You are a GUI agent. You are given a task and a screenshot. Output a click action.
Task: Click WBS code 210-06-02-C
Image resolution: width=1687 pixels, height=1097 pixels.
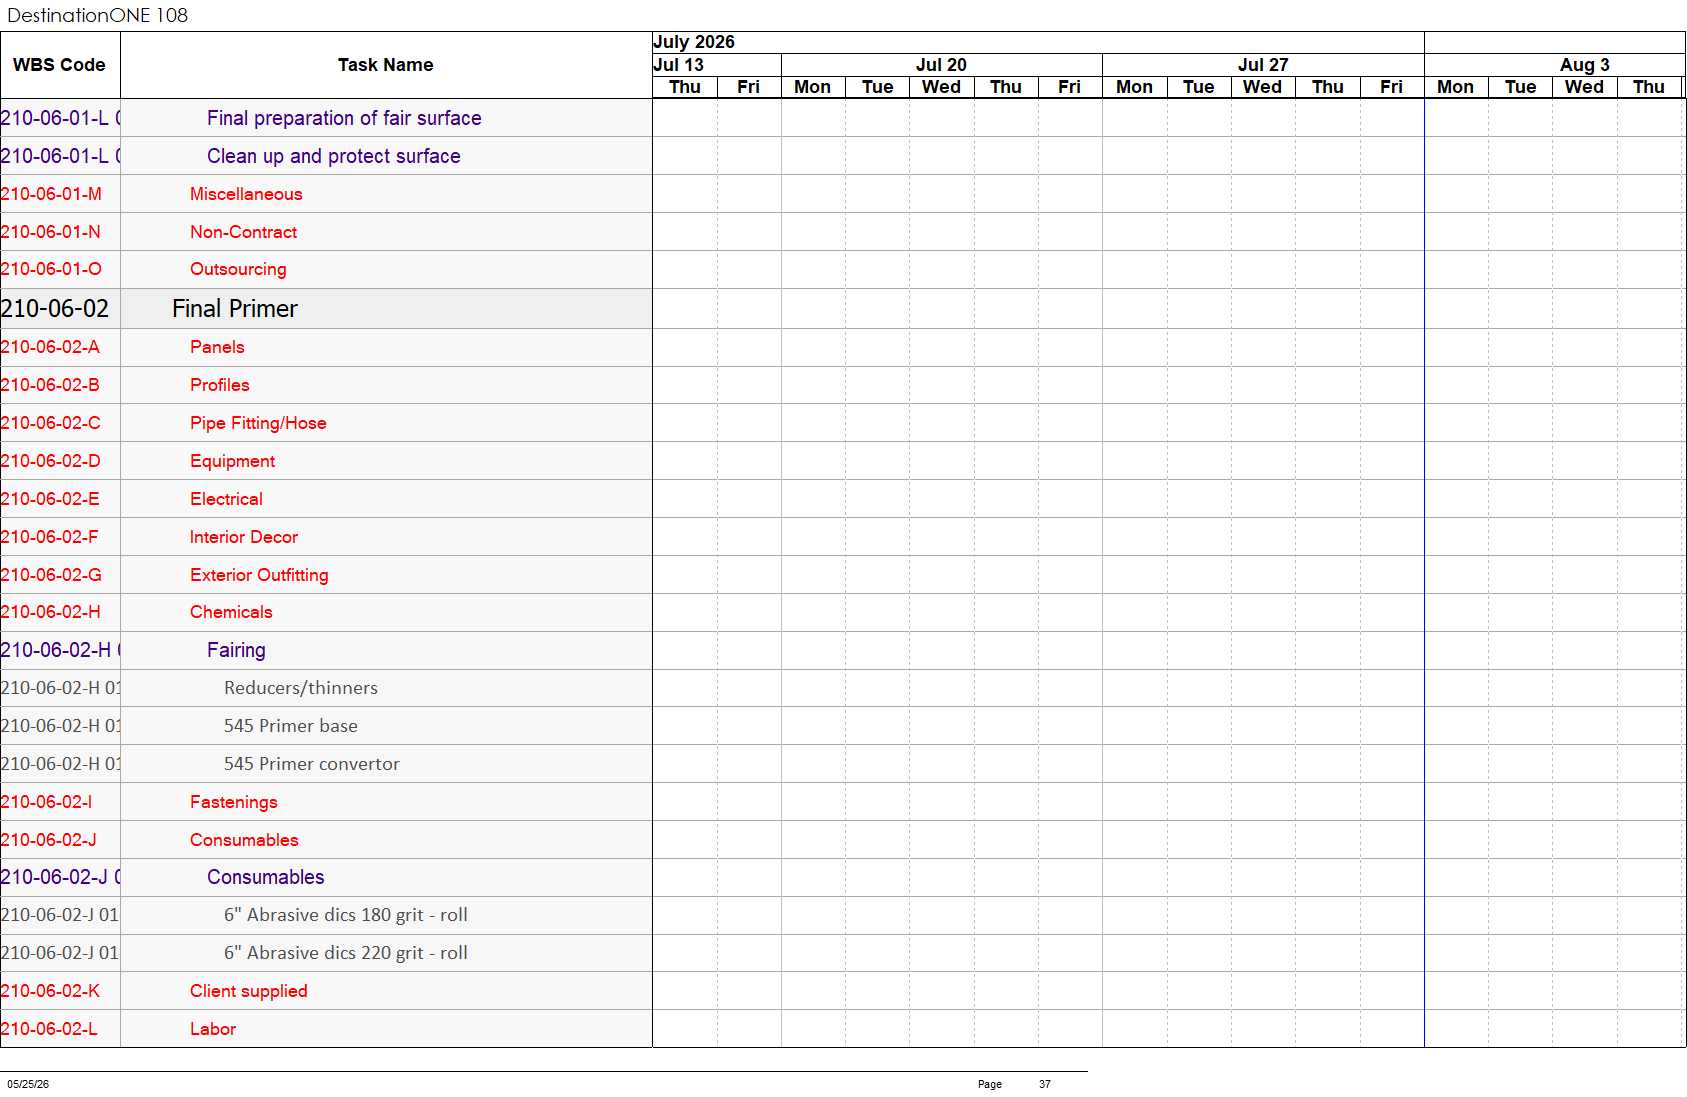[x=50, y=423]
